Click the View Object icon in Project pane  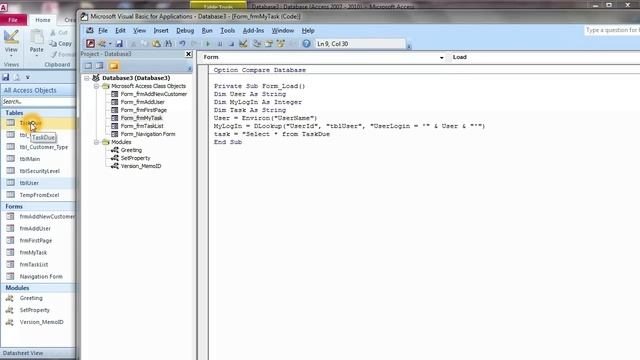100,66
